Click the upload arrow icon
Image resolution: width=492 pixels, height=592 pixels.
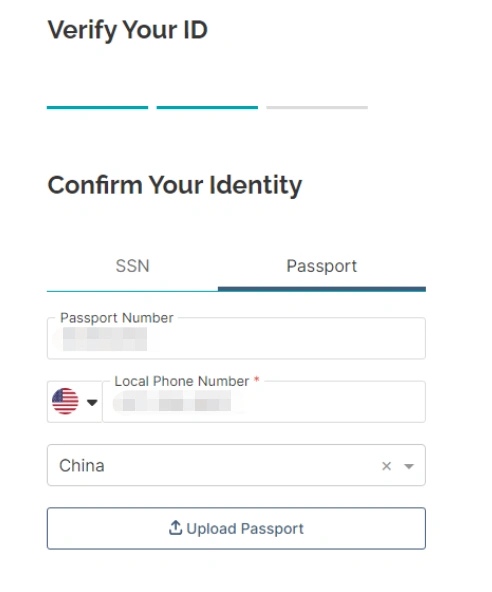click(175, 527)
